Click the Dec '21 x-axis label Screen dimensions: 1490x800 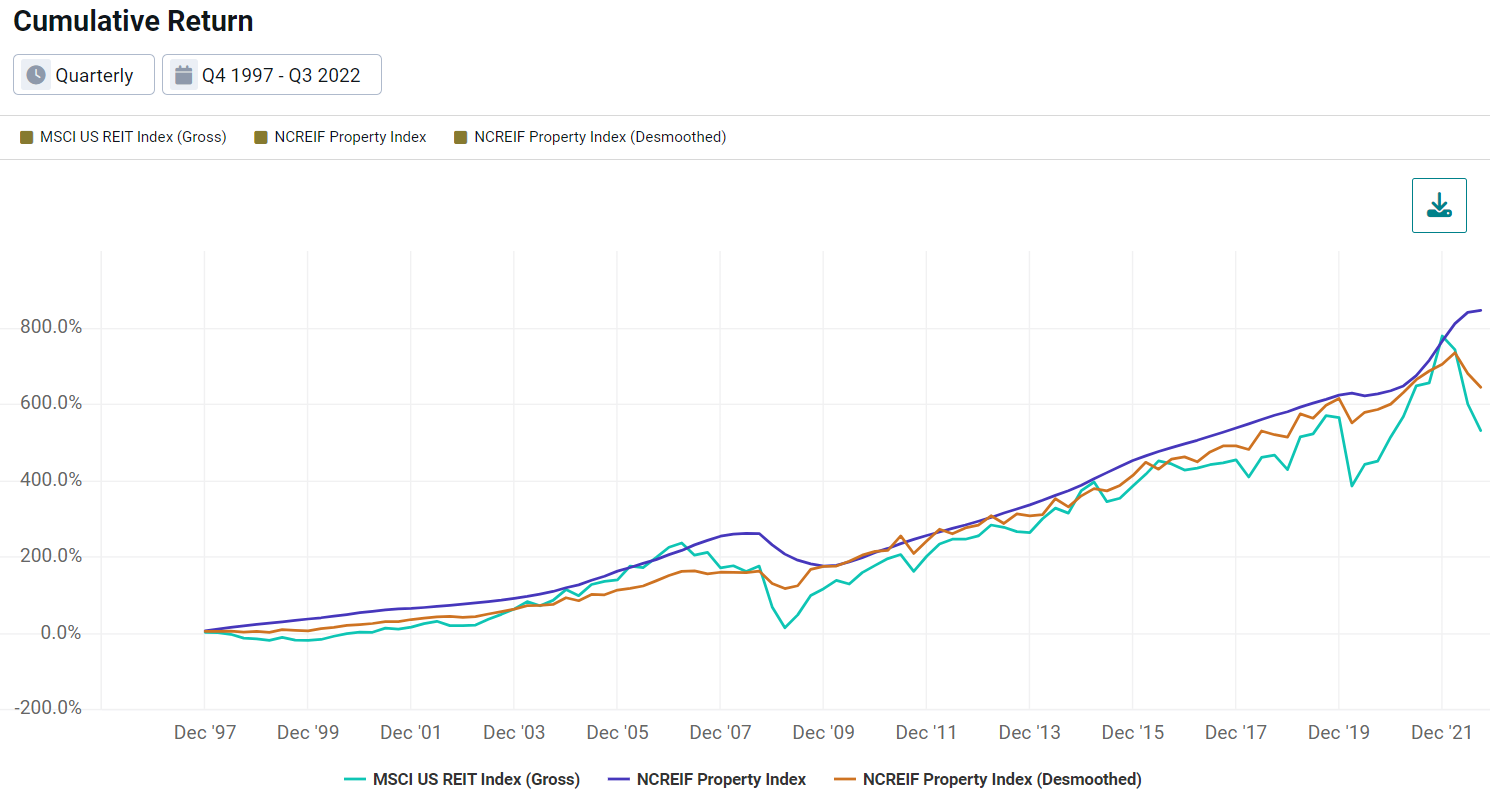click(1442, 733)
